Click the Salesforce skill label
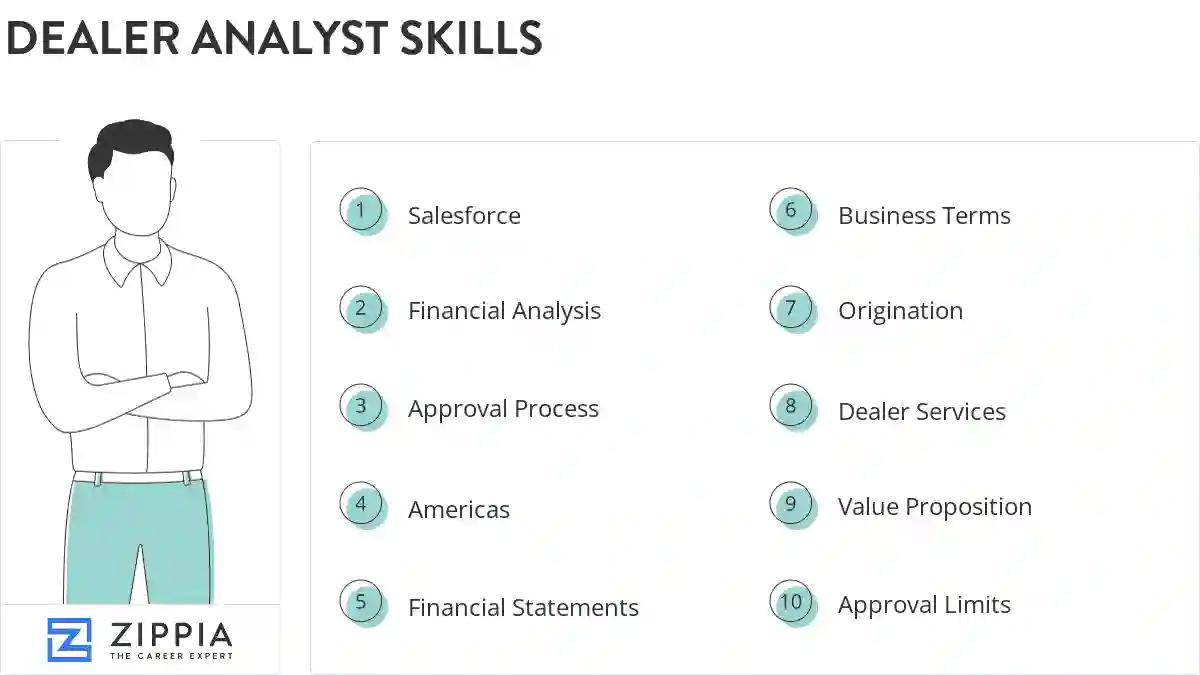The height and width of the screenshot is (675, 1200). point(464,216)
